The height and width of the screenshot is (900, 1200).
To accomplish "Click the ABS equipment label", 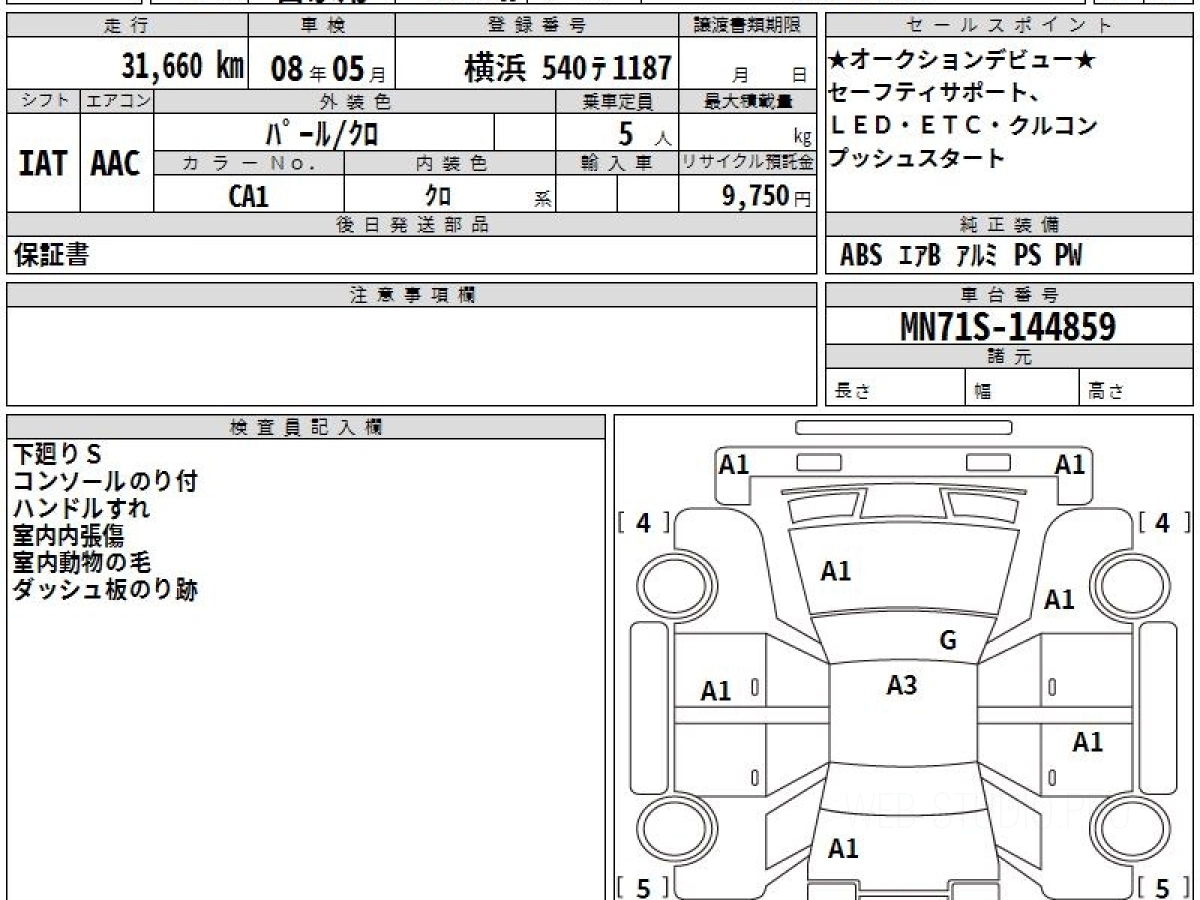I will click(861, 256).
